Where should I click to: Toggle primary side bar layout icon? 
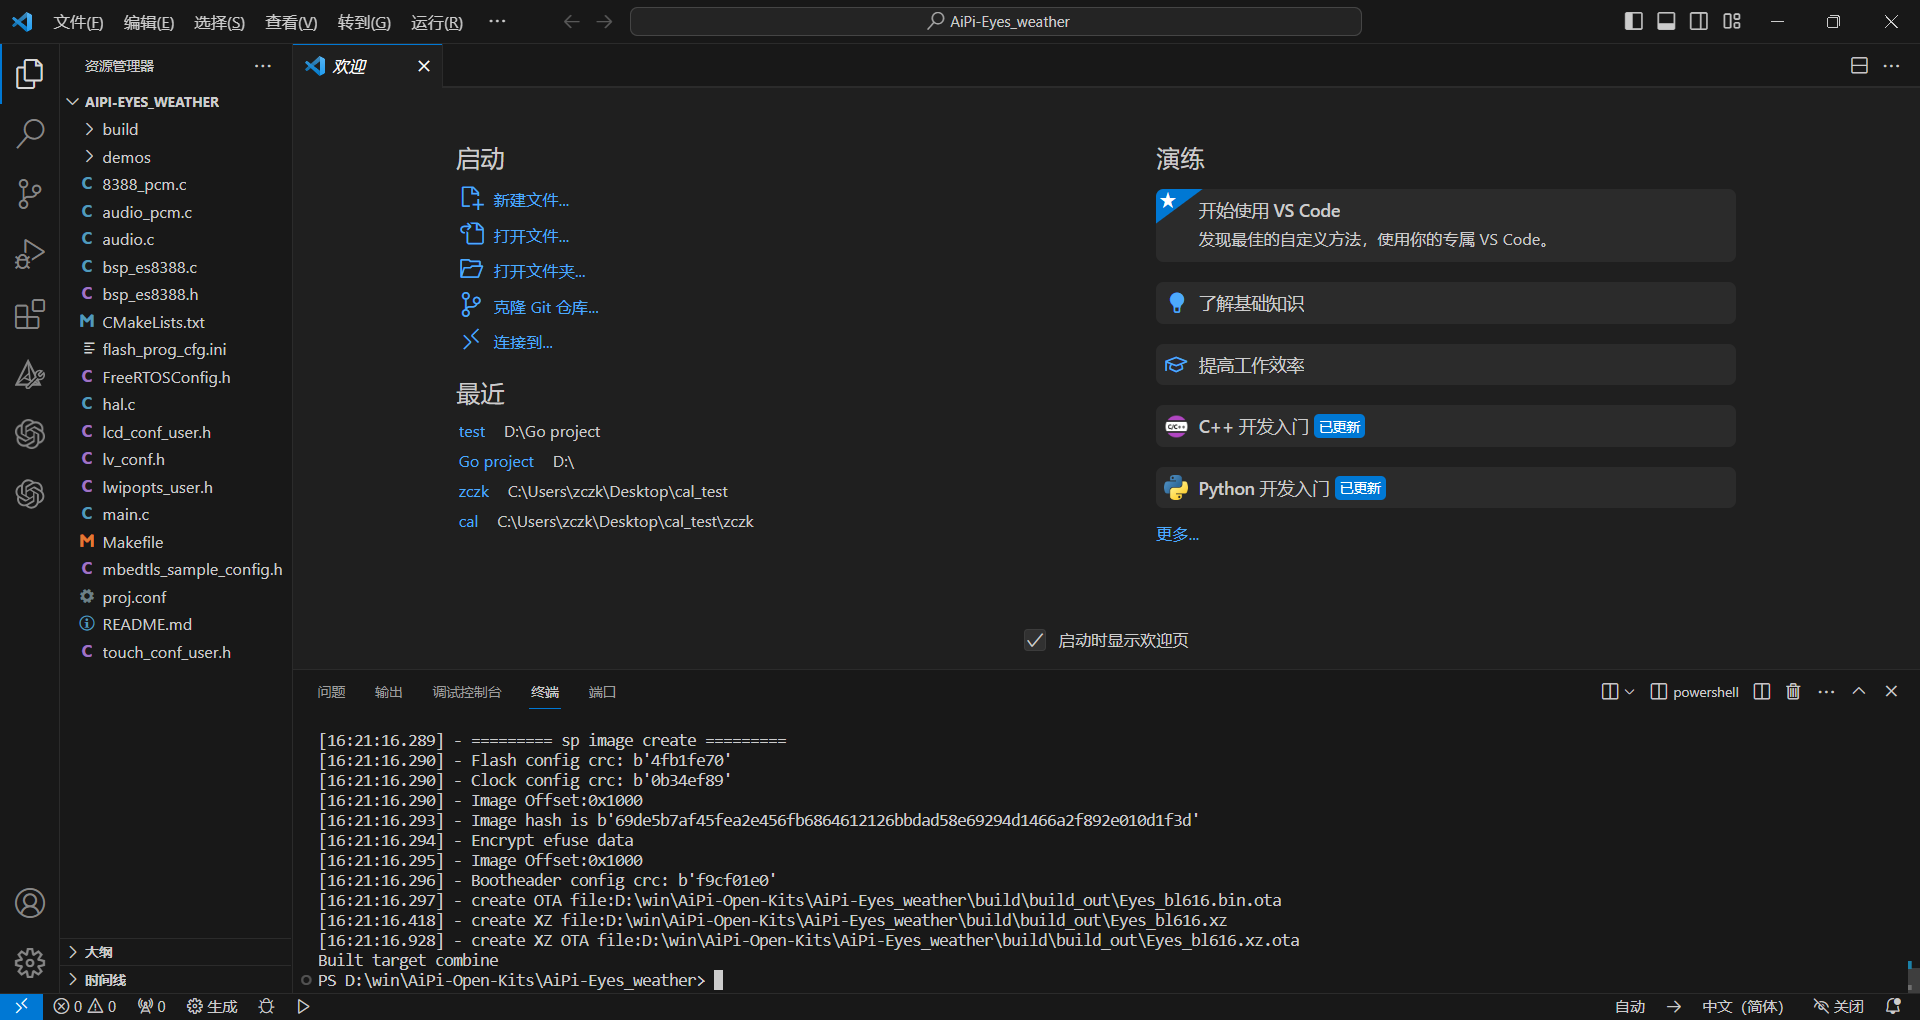click(1634, 21)
